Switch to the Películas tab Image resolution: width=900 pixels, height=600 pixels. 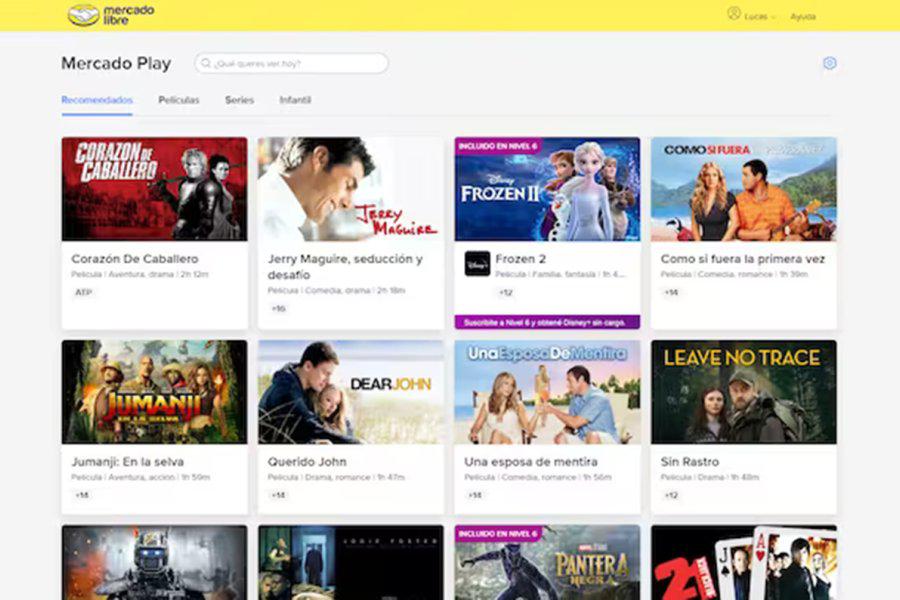178,100
